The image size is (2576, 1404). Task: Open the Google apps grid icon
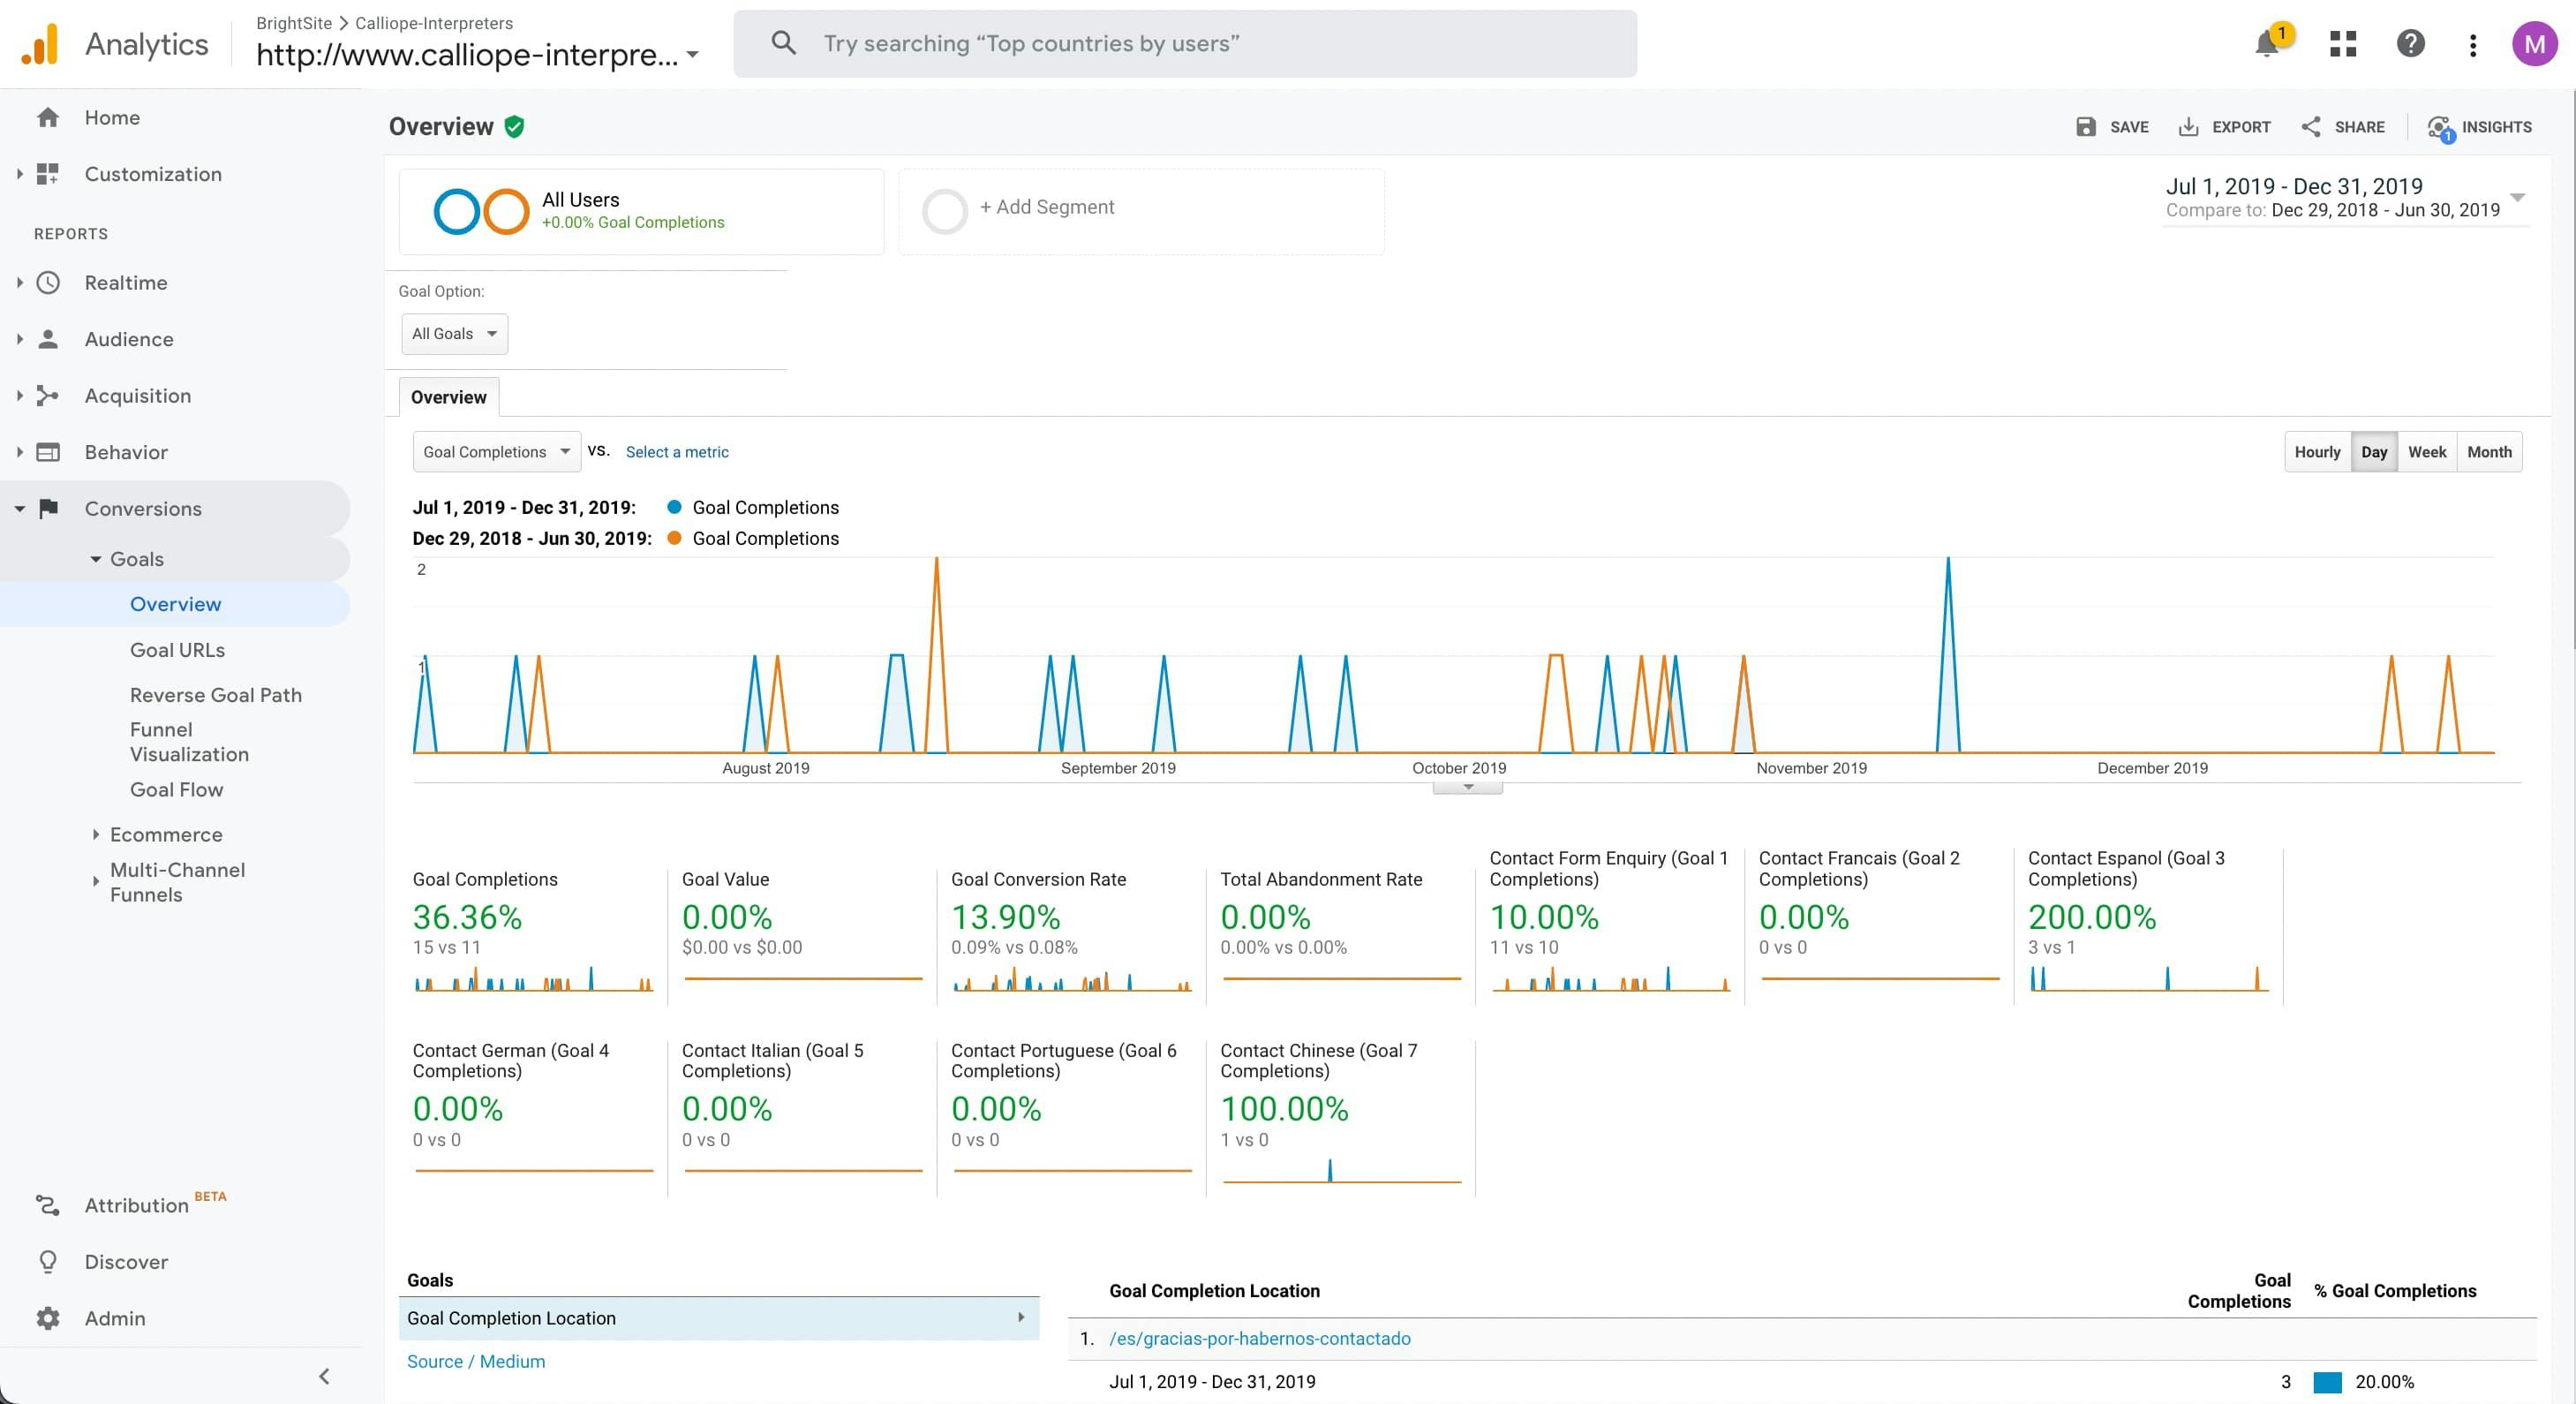2343,44
